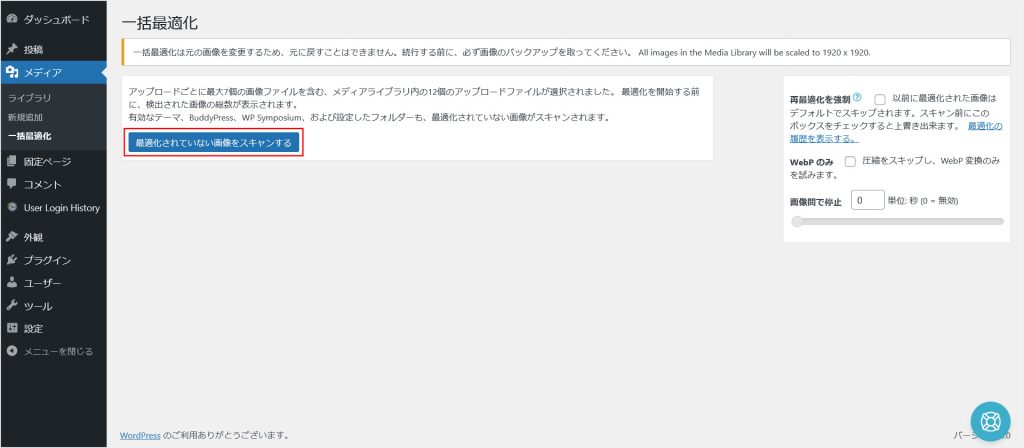Viewport: 1024px width, 448px height.
Task: Click the Dashboard gauge icon
Action: pos(11,19)
